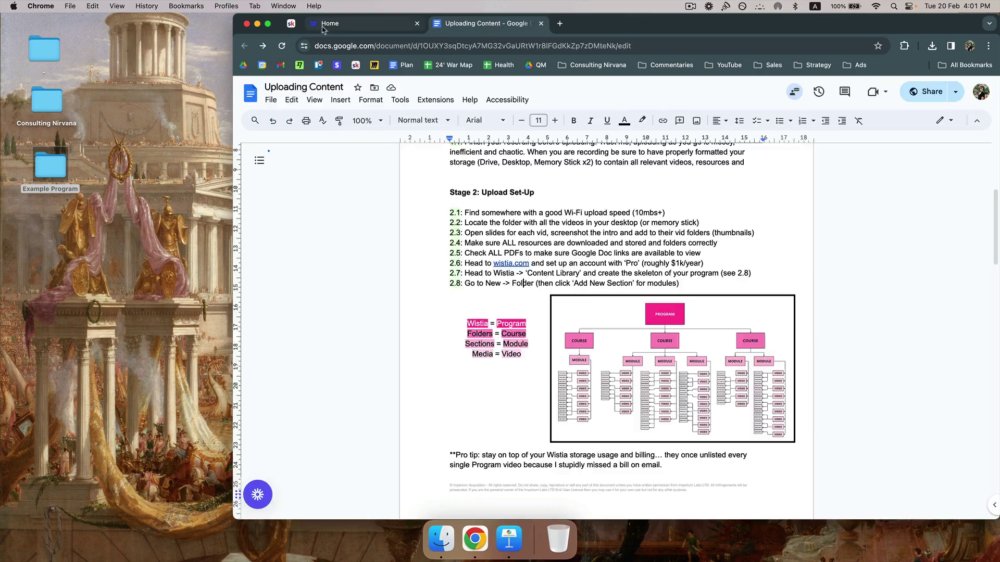This screenshot has width=1000, height=562.
Task: Undo the last edit
Action: coord(272,121)
